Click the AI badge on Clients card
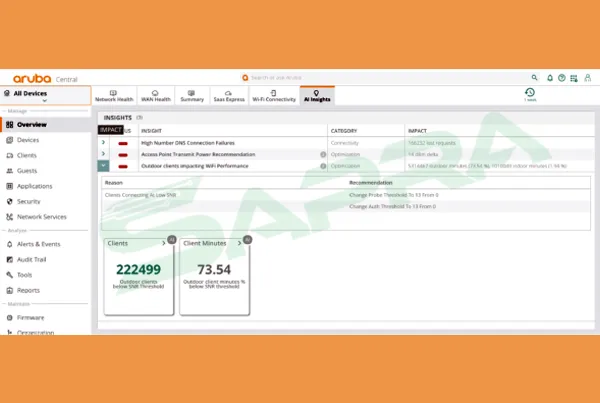 [172, 240]
